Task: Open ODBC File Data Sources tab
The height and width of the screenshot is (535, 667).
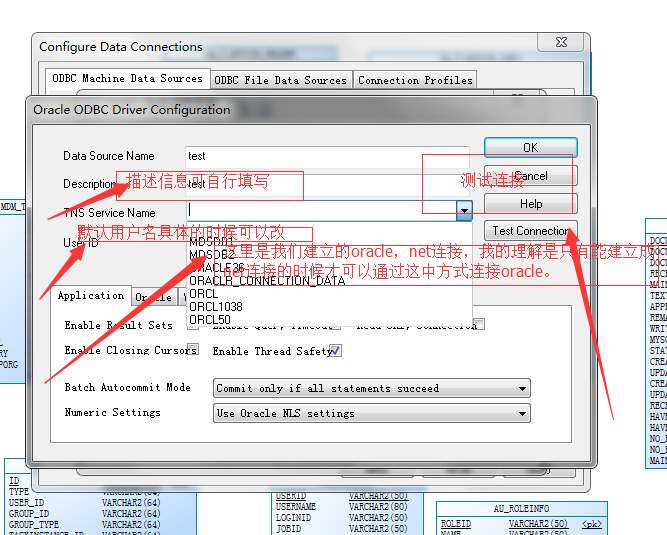Action: click(281, 80)
